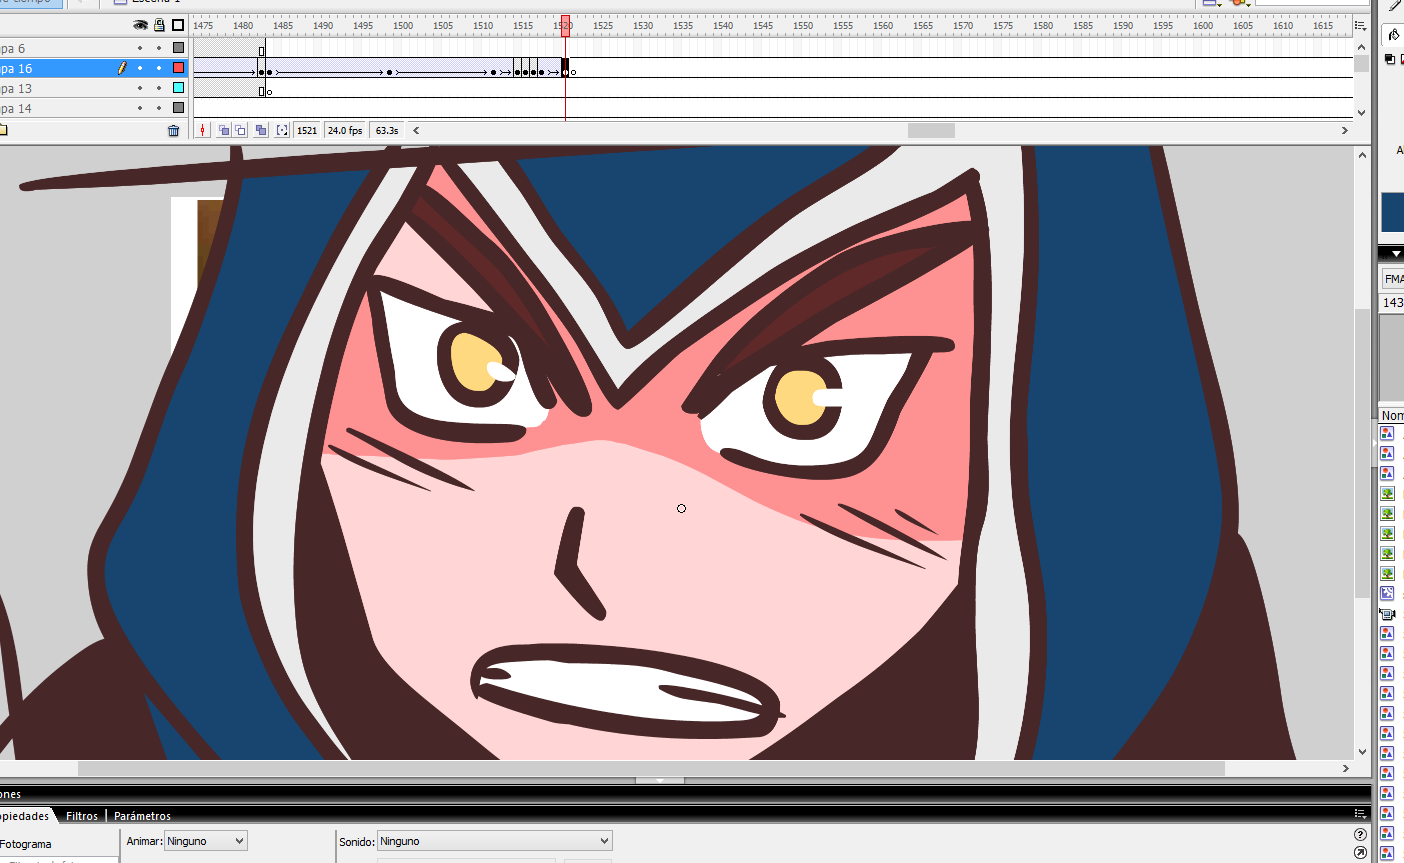Click the stage vertical scrollbar down arrow
1404x863 pixels.
[1362, 752]
